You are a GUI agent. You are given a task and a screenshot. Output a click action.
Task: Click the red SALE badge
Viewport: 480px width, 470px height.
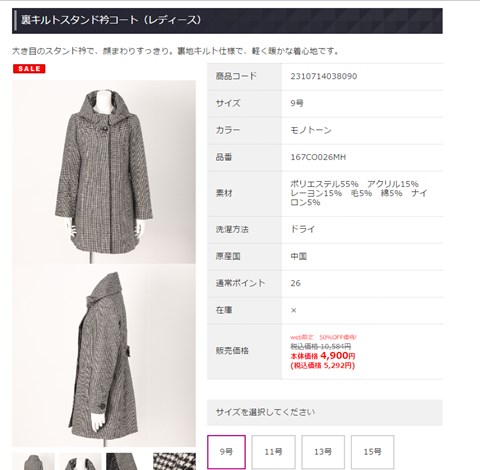click(x=29, y=69)
